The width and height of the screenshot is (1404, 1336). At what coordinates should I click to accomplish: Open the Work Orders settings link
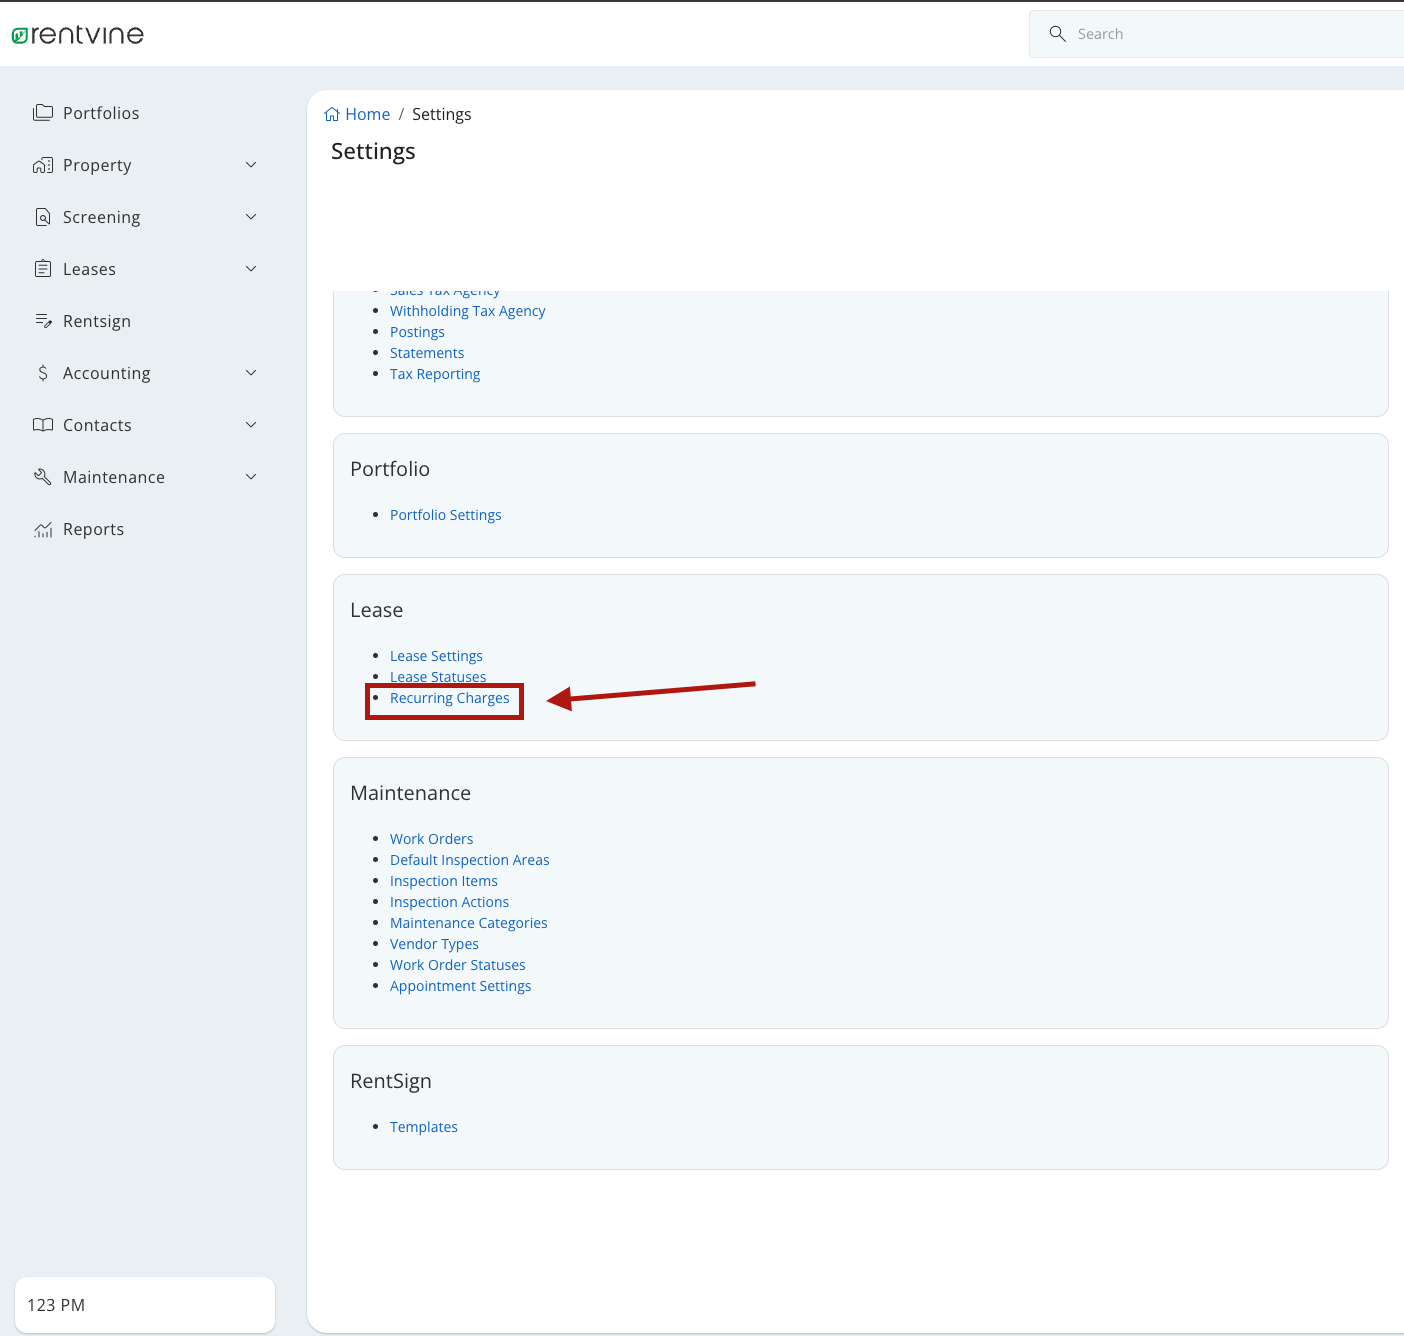point(431,838)
